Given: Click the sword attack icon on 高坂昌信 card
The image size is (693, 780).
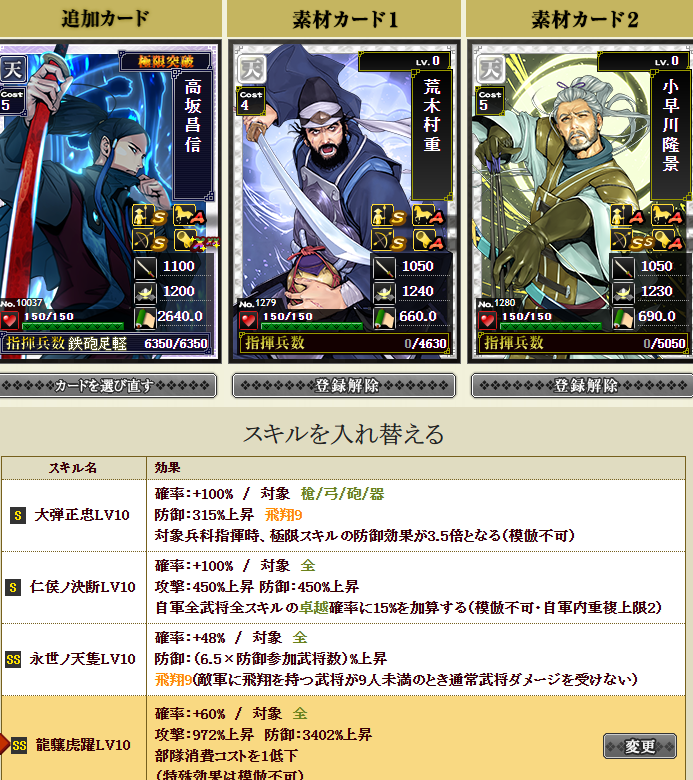Looking at the screenshot, I should [145, 268].
